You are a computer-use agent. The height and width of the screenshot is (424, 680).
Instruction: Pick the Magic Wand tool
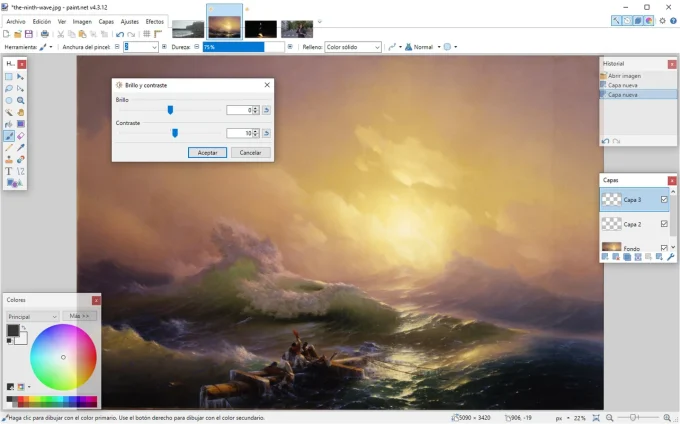point(9,112)
